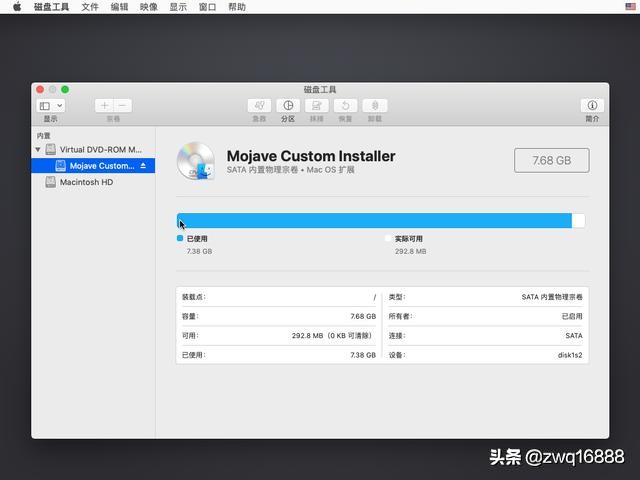Close the Disk Utility window

(x=40, y=89)
